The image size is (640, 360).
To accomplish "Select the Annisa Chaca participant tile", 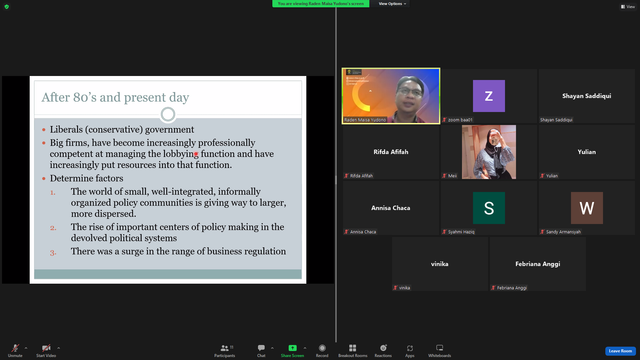I will tap(391, 208).
